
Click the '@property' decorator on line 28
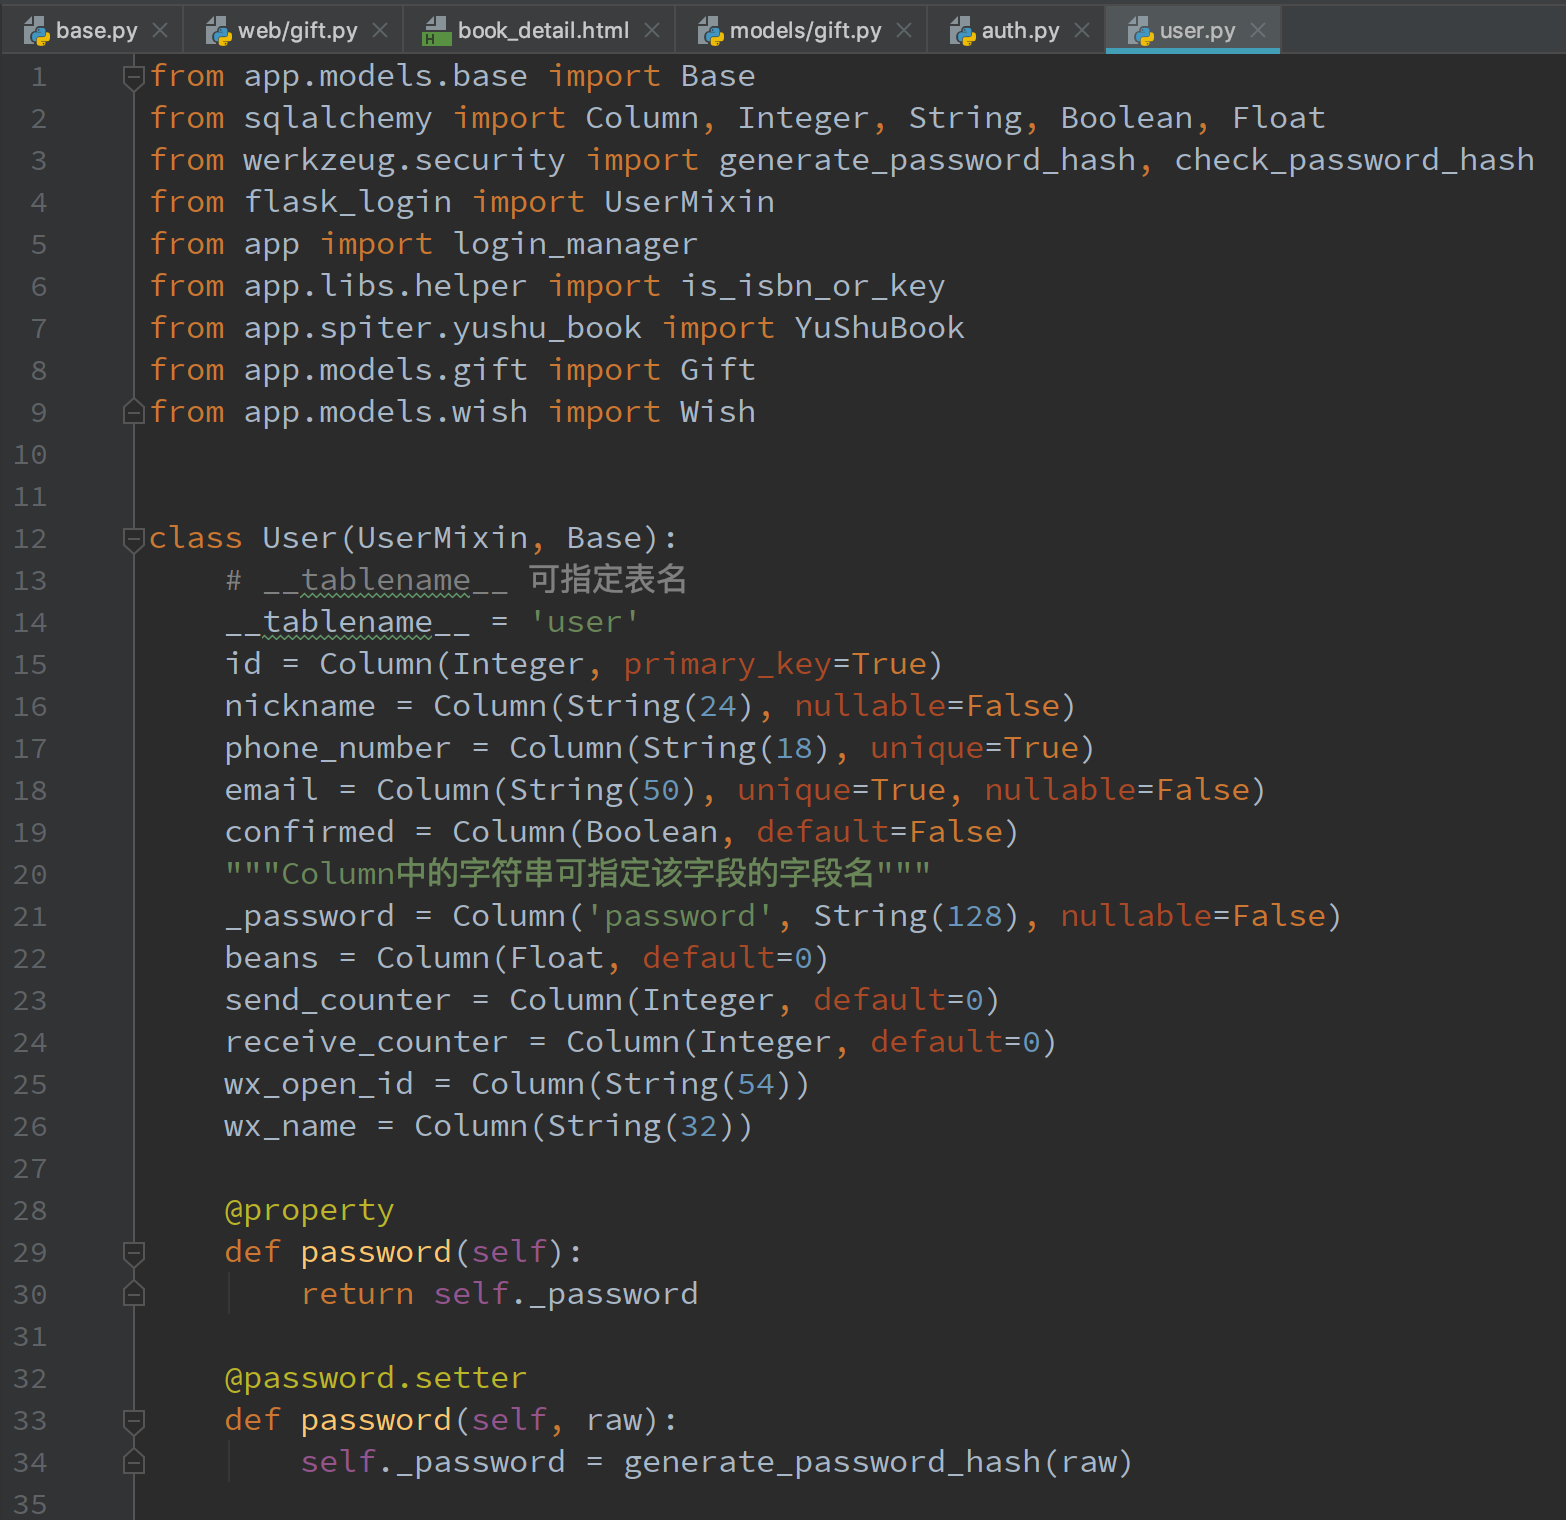tap(309, 1210)
